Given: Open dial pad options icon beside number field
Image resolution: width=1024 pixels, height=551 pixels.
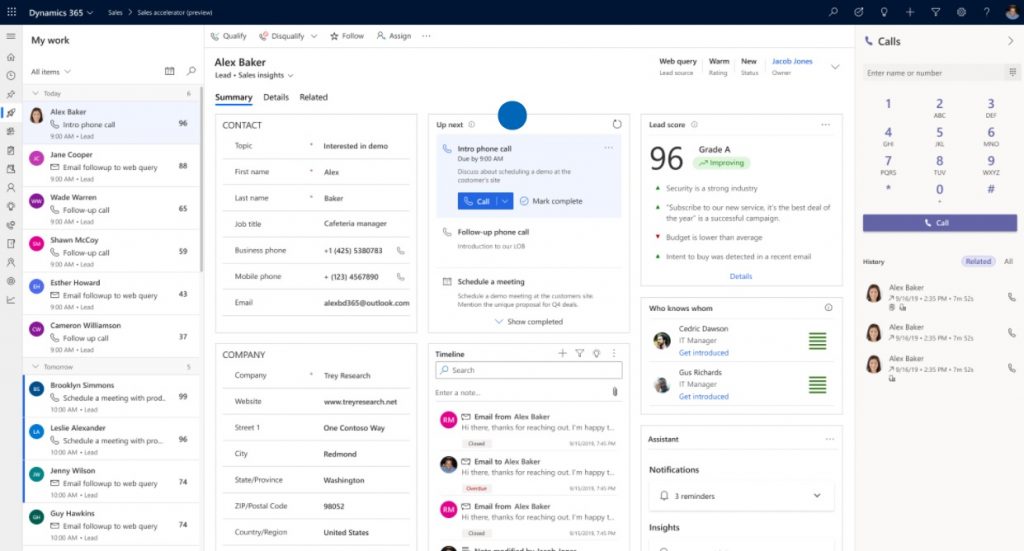Looking at the screenshot, I should 1012,72.
